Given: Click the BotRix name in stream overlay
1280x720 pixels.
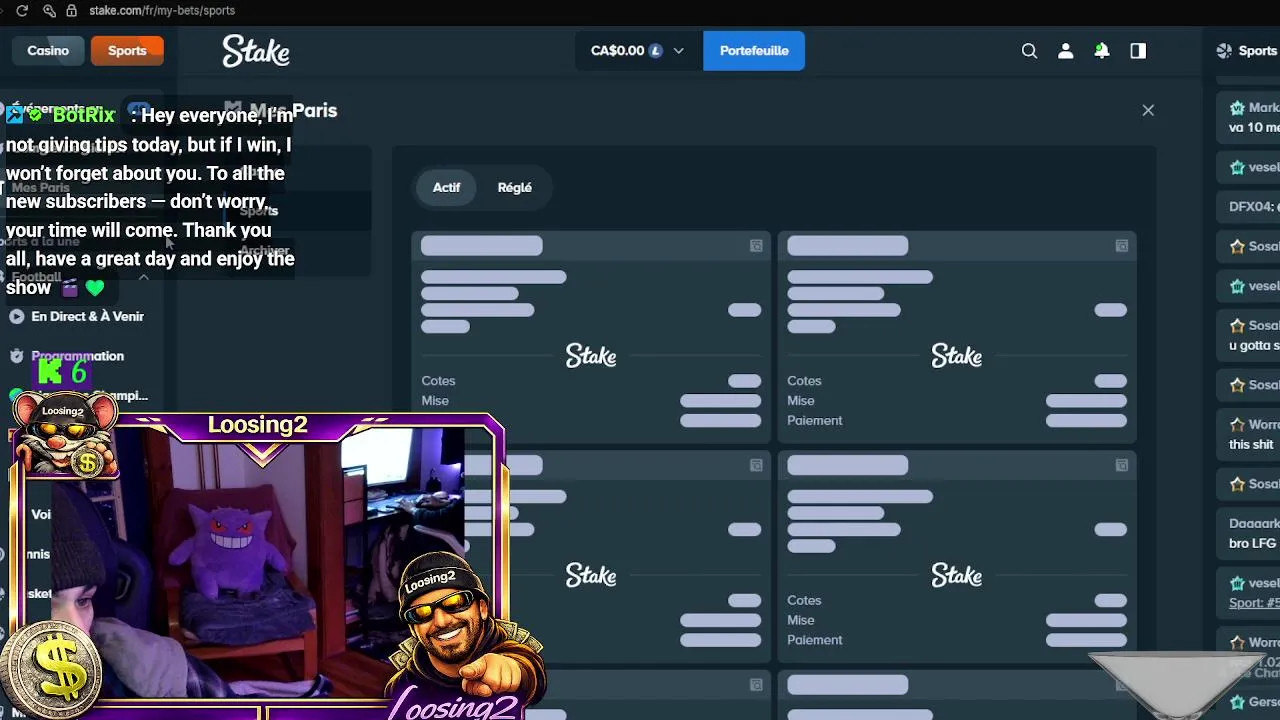Looking at the screenshot, I should point(84,115).
